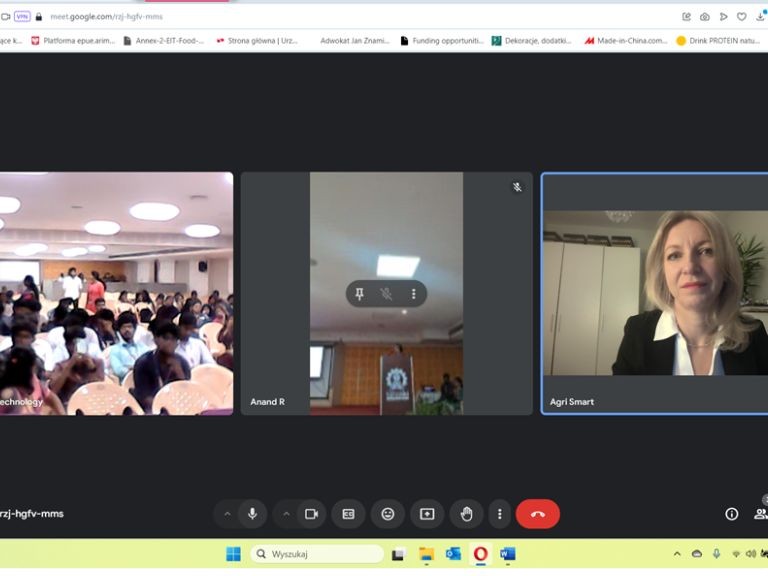Click the mute icon on Anand R's tile
The width and height of the screenshot is (768, 576).
386,294
